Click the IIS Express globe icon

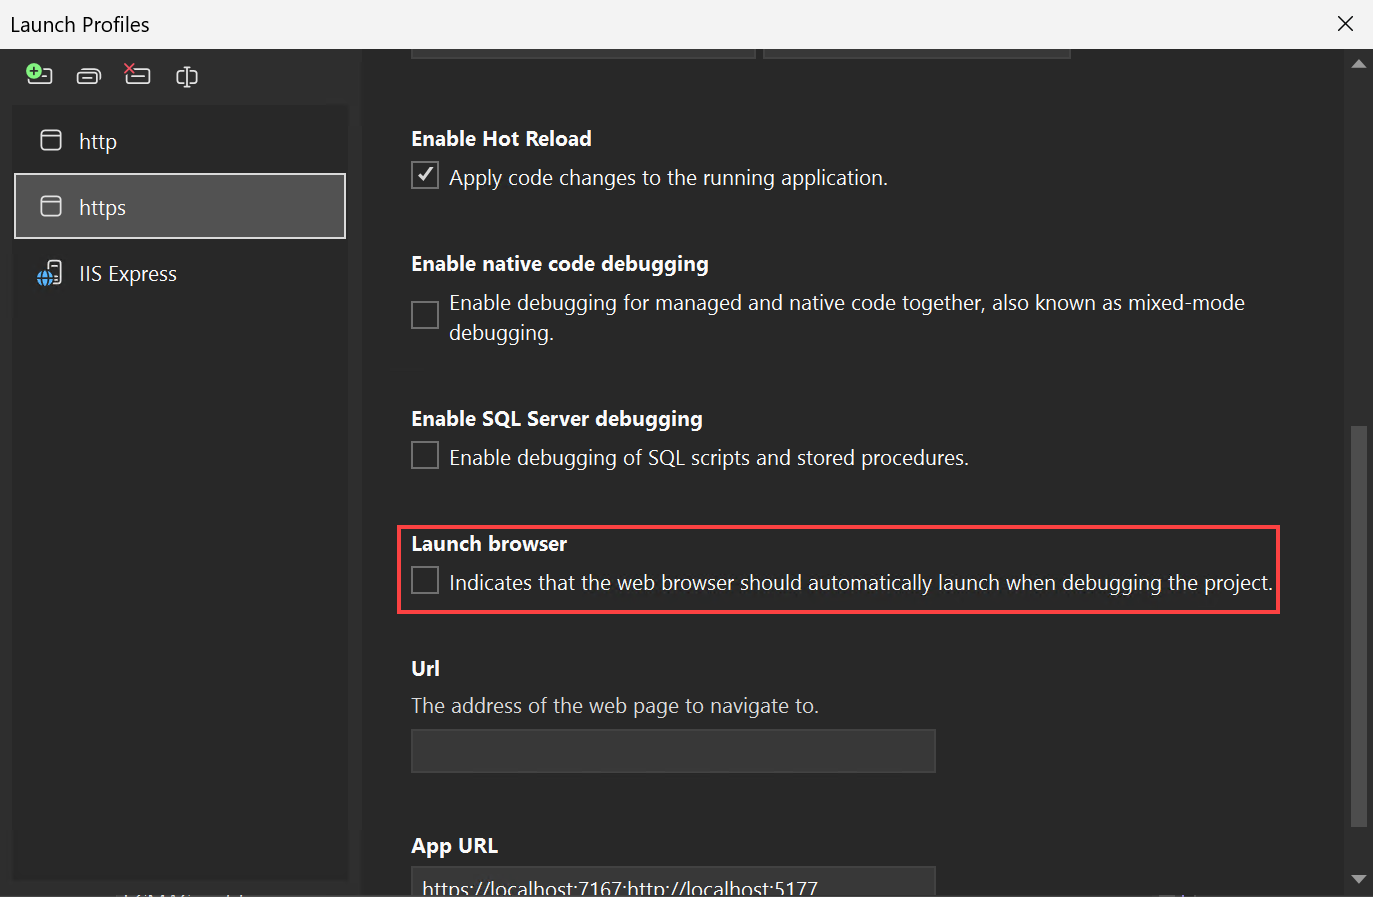click(x=50, y=272)
